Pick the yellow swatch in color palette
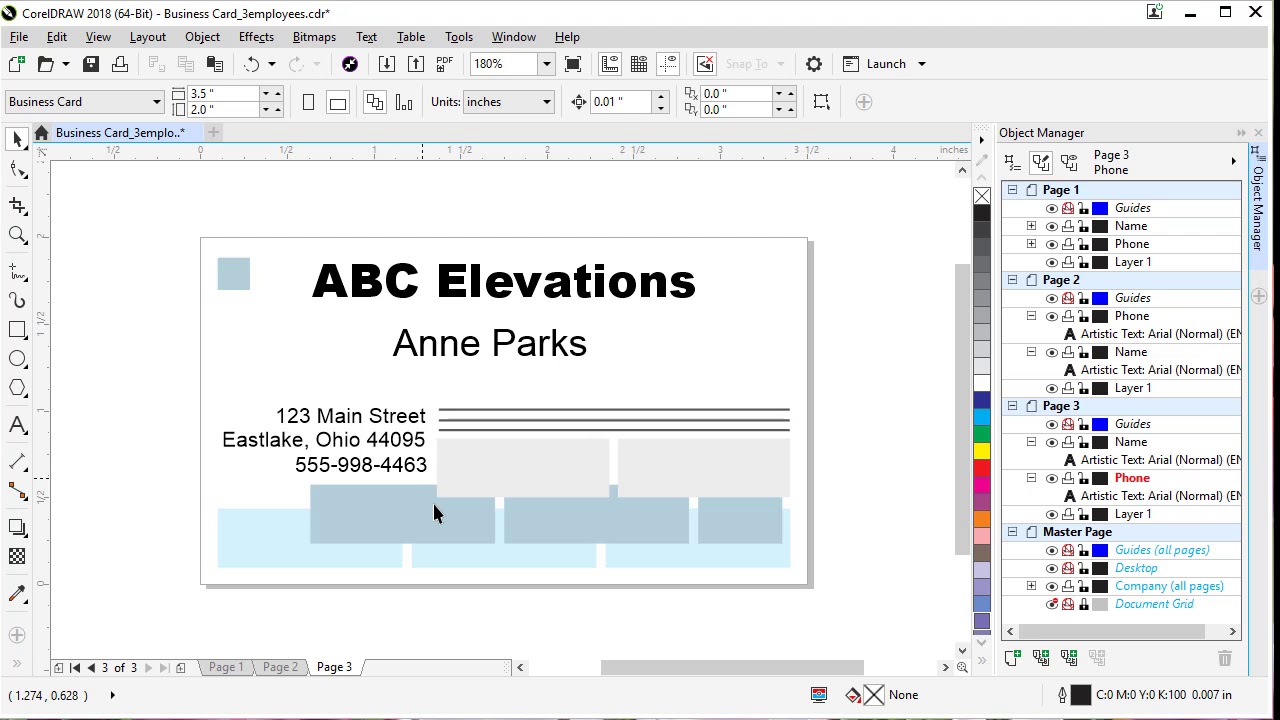 982,450
